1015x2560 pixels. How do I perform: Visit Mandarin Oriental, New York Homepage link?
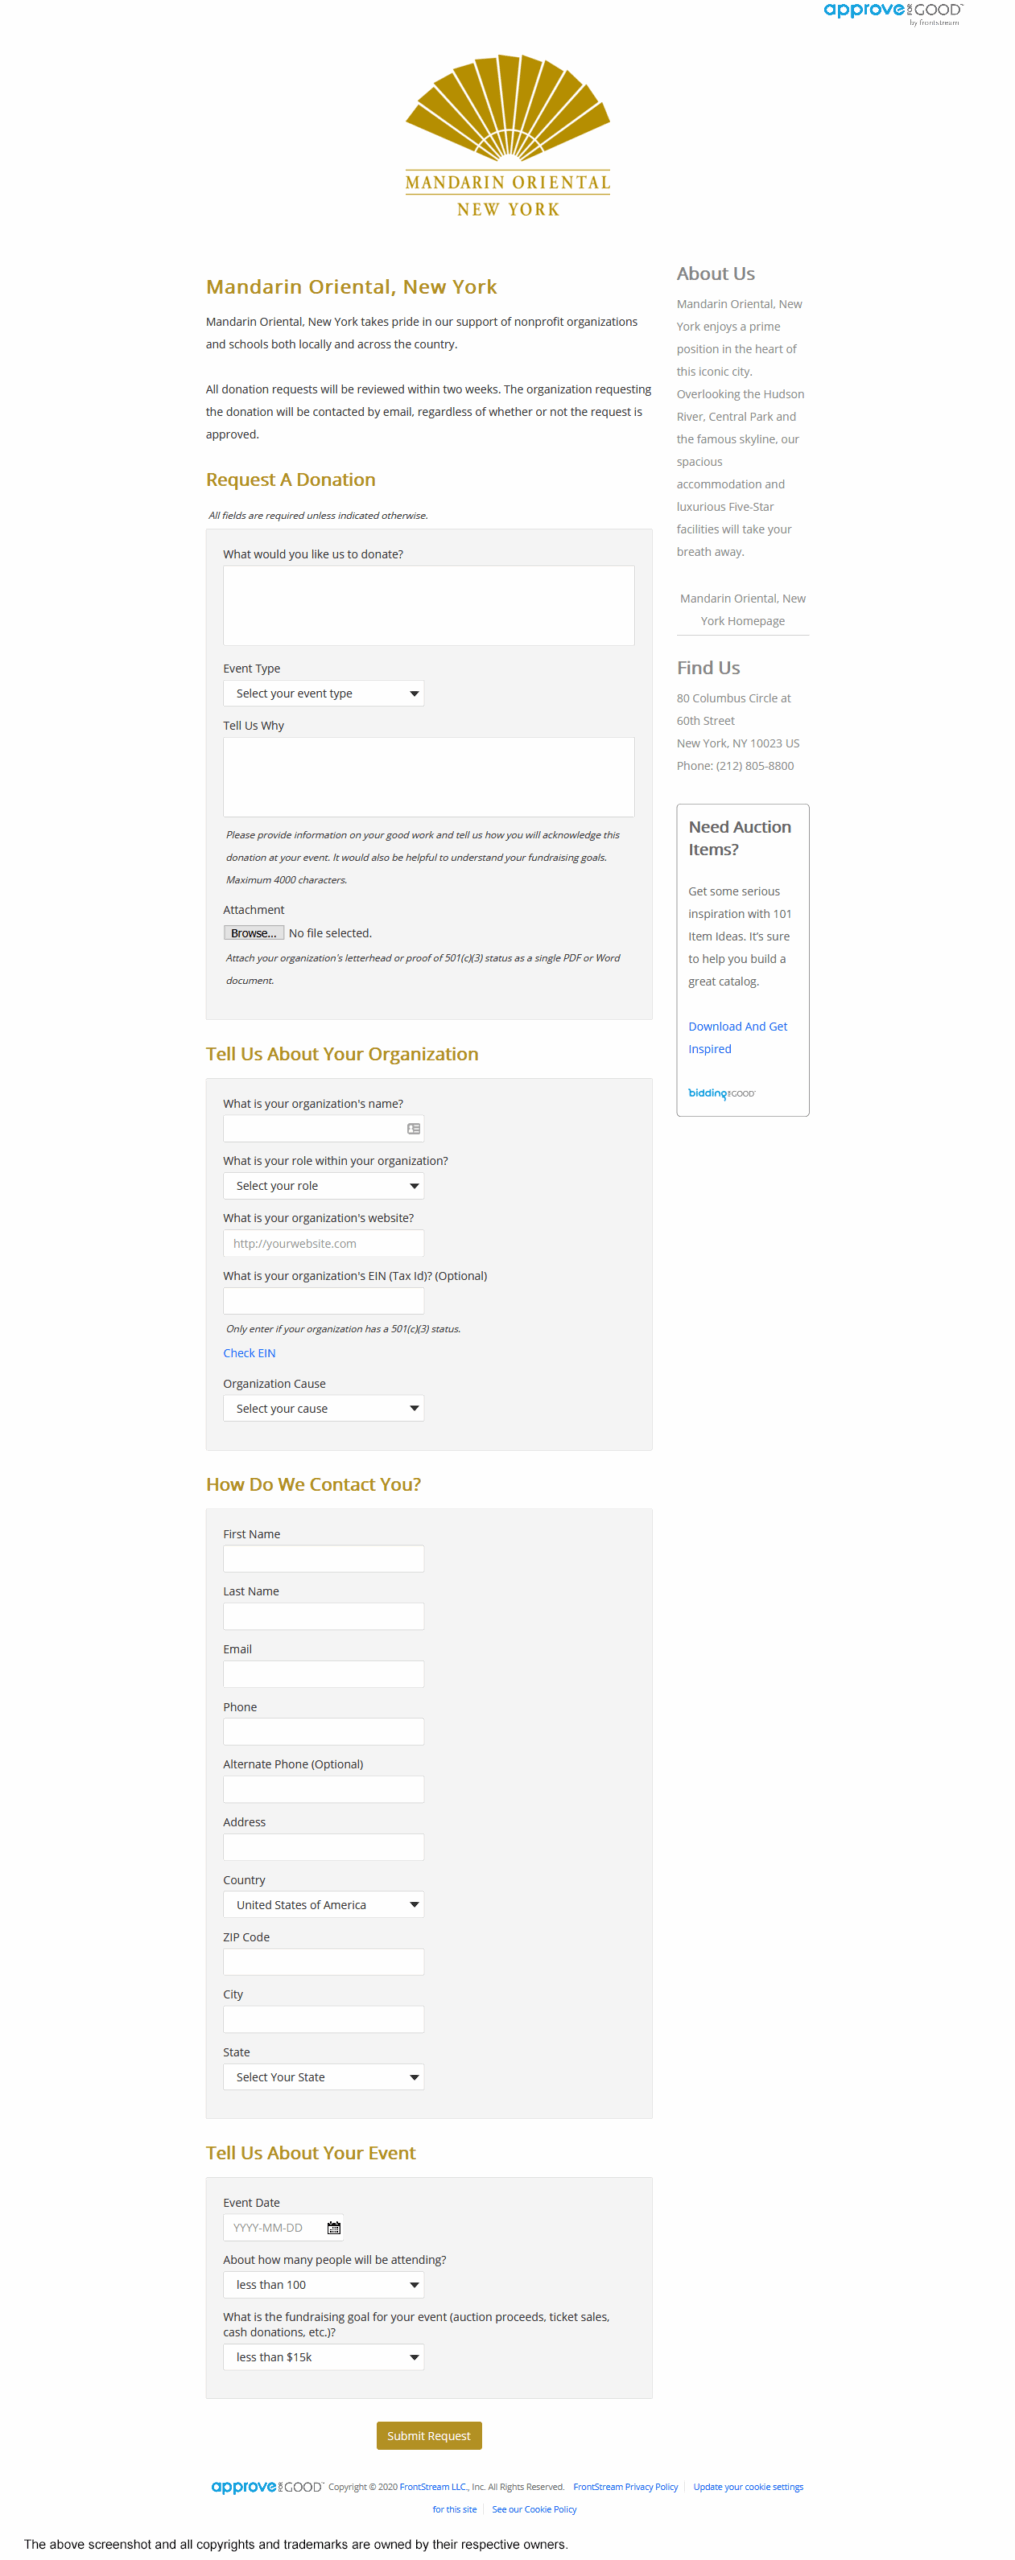click(x=742, y=609)
